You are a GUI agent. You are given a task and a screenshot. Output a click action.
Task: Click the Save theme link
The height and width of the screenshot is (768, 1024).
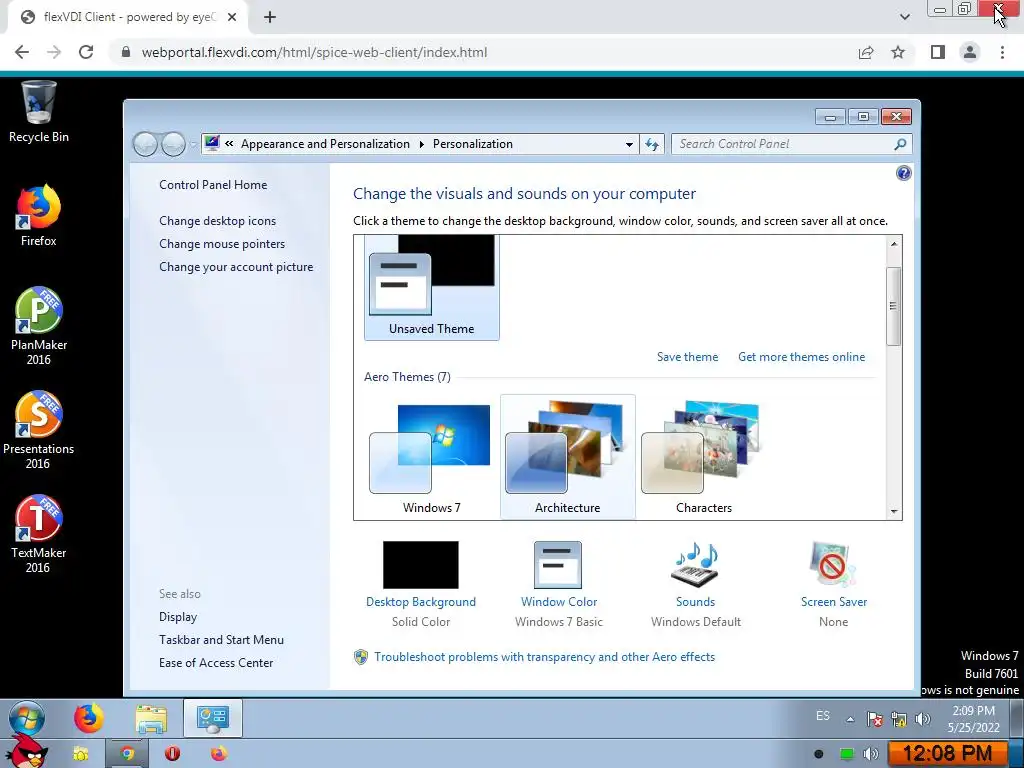[687, 357]
